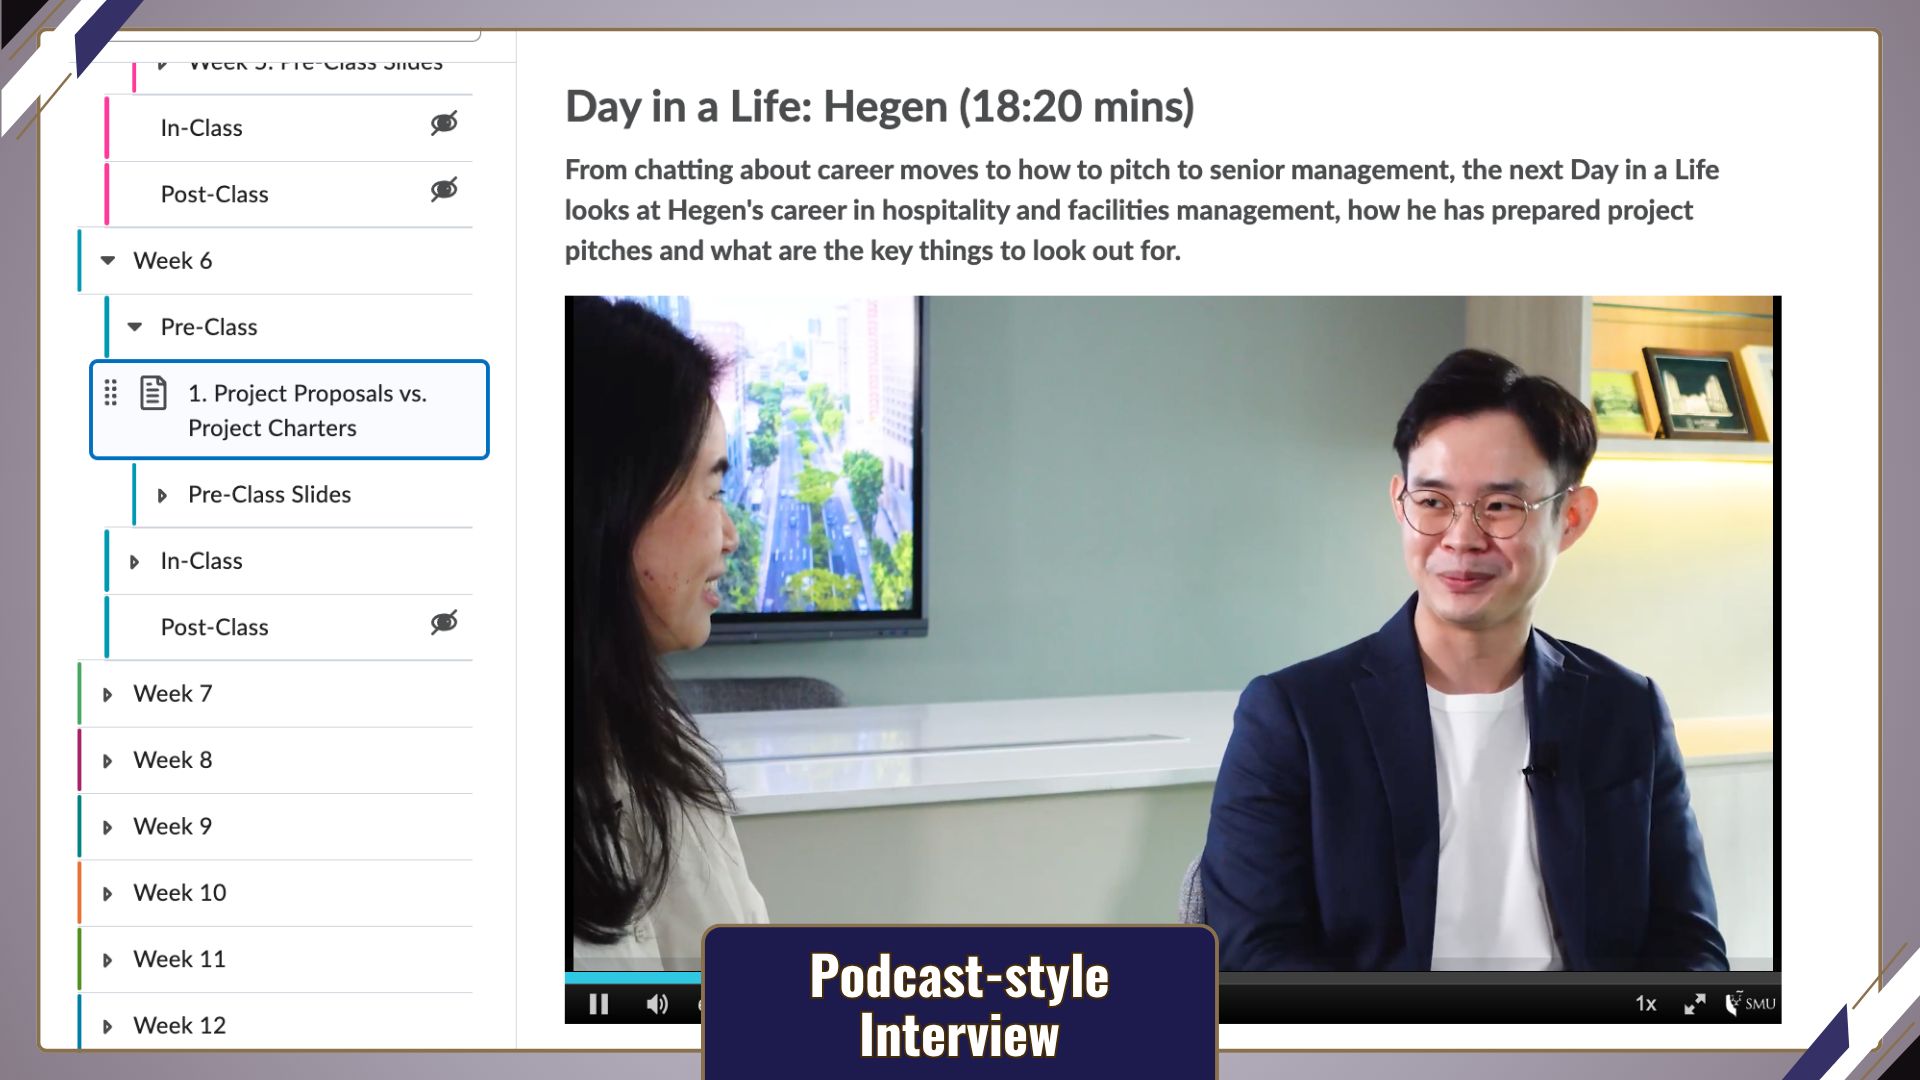Collapse the Pre-Class section under Week 6

(135, 327)
